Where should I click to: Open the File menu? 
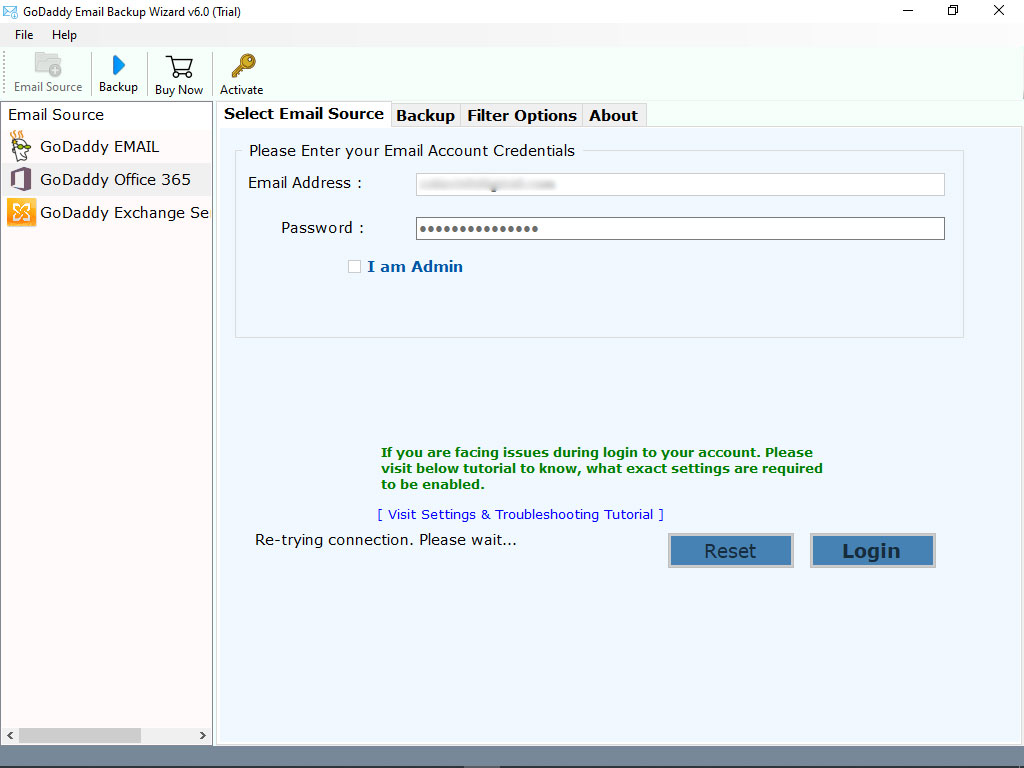24,35
